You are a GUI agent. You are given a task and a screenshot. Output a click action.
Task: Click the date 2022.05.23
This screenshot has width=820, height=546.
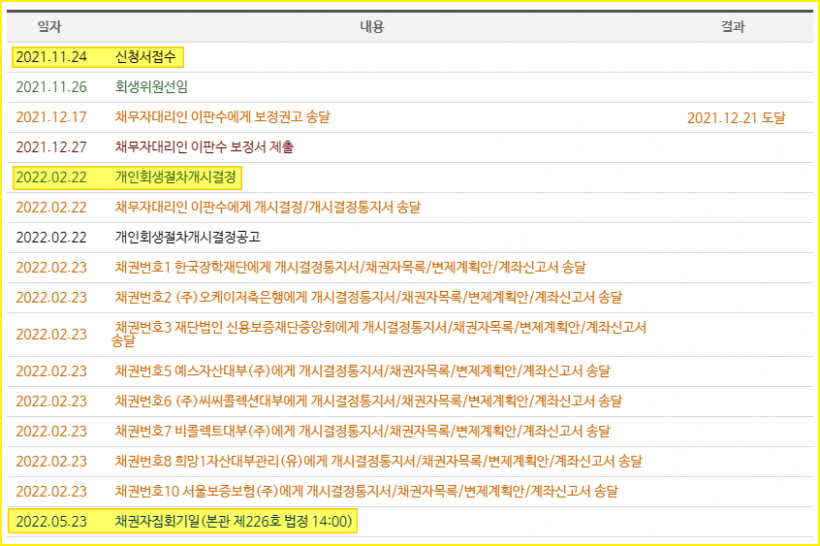click(51, 521)
